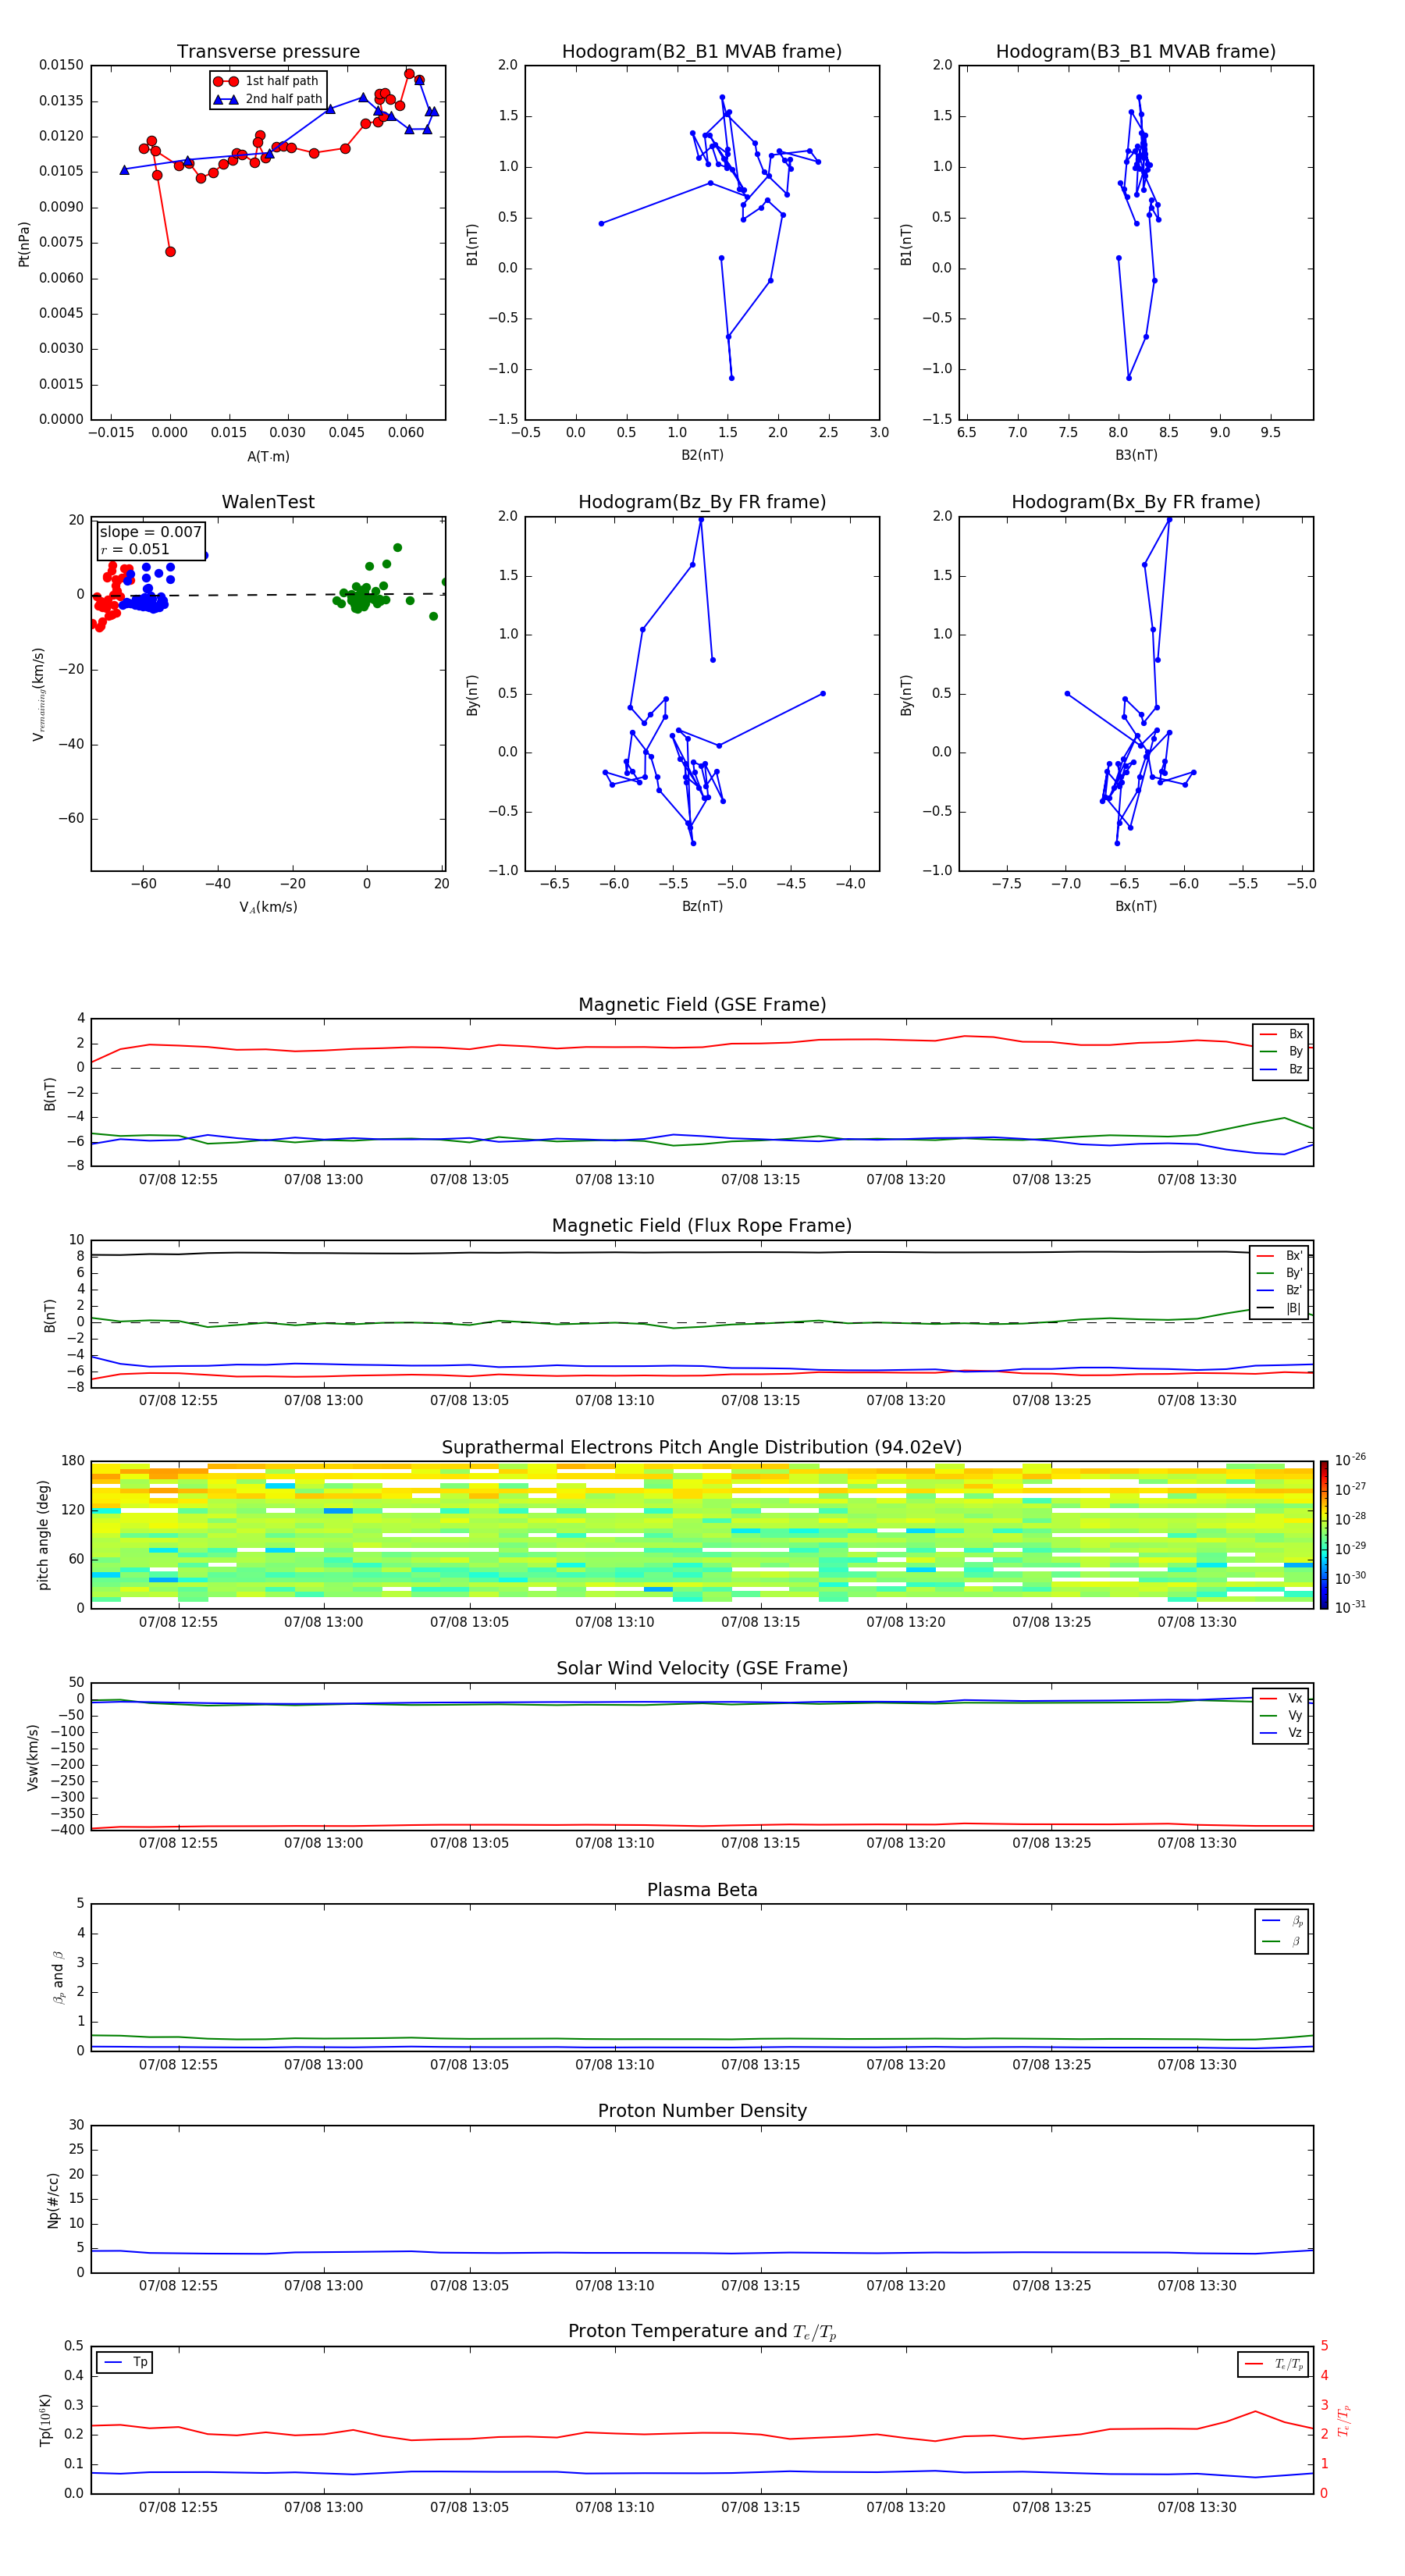Click the '|B|' entry in Flux Rope legend
This screenshot has width=1405, height=2576.
tap(1280, 1308)
